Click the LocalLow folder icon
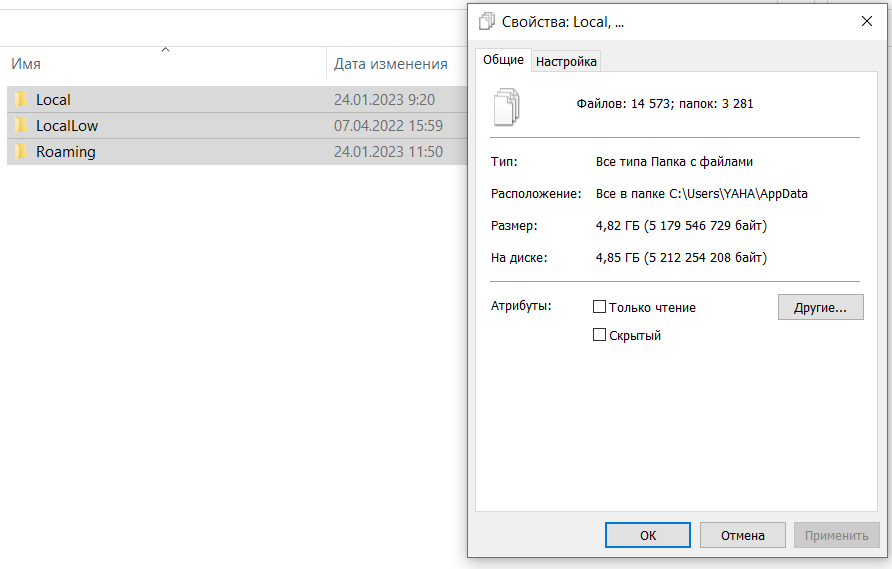The height and width of the screenshot is (569, 892). pos(21,126)
